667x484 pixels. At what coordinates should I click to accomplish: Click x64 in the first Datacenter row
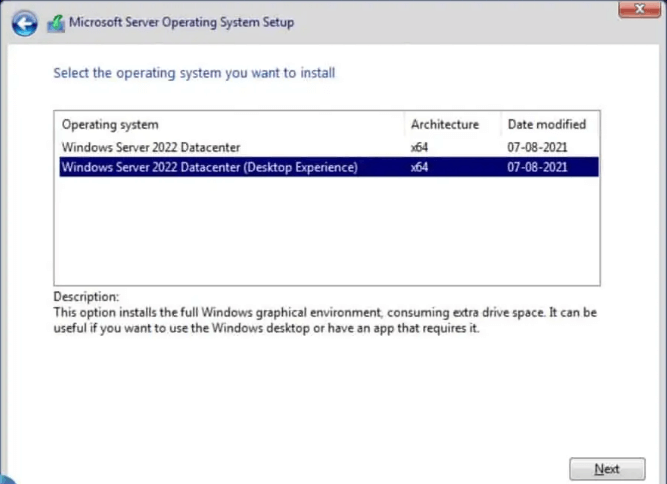click(419, 148)
